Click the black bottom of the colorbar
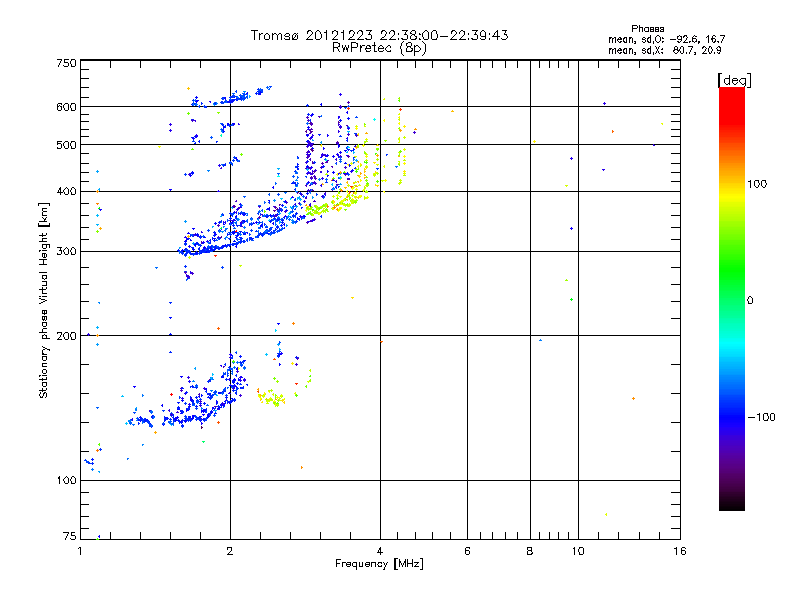The image size is (800, 600). (732, 503)
